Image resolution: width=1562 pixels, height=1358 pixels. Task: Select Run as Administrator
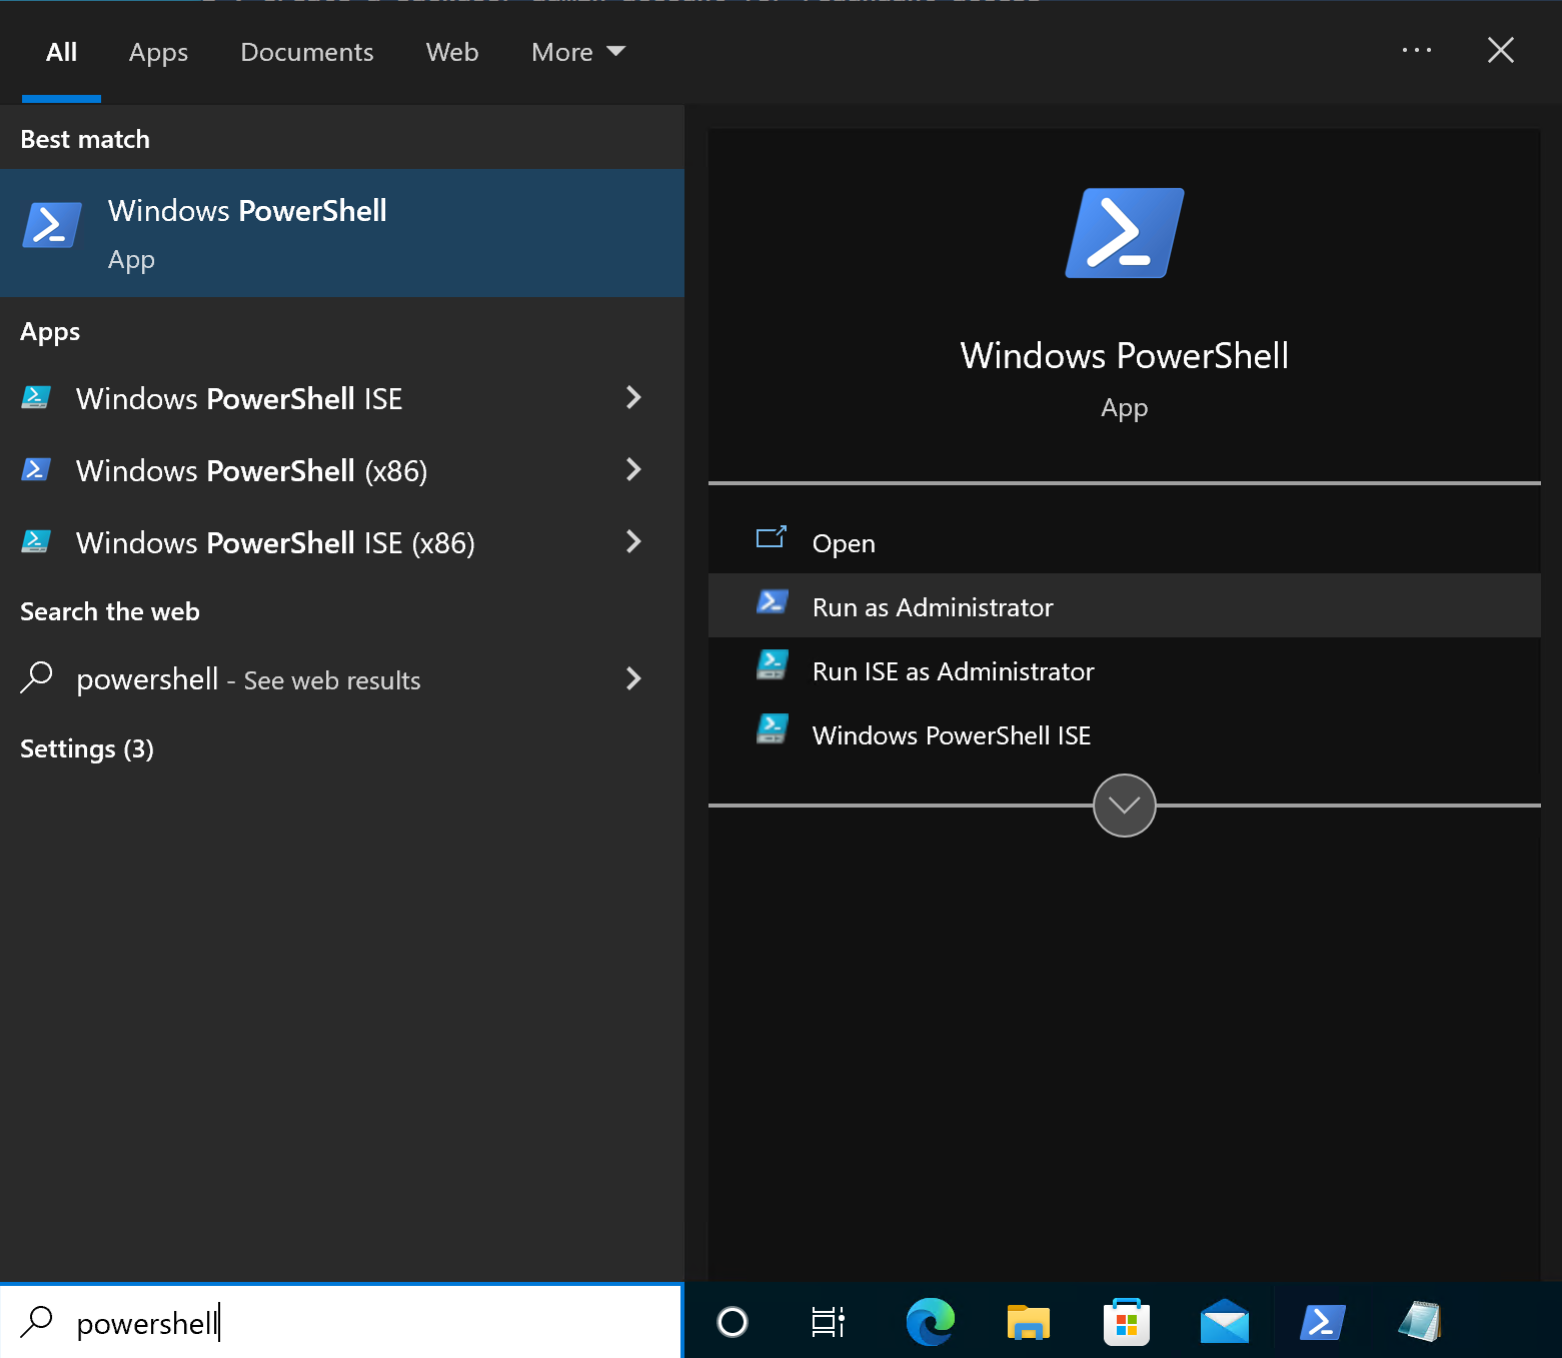pos(931,606)
